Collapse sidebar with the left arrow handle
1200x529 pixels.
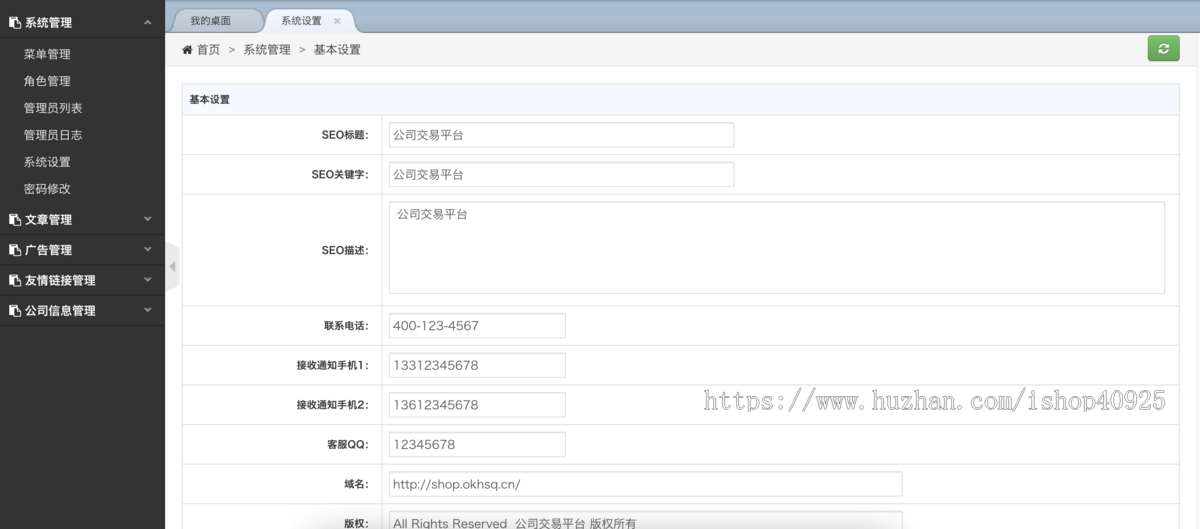172,267
